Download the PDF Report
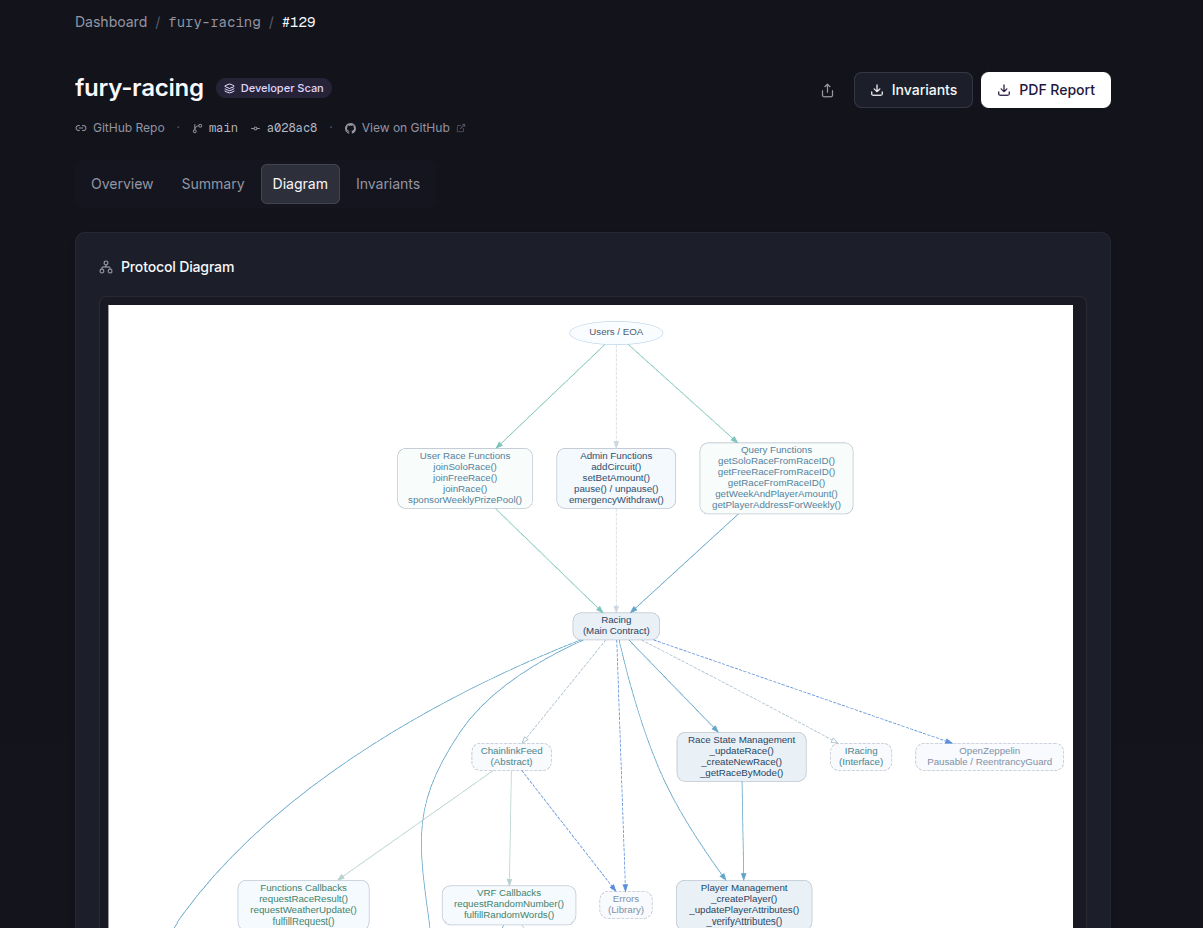1203x928 pixels. [x=1046, y=90]
